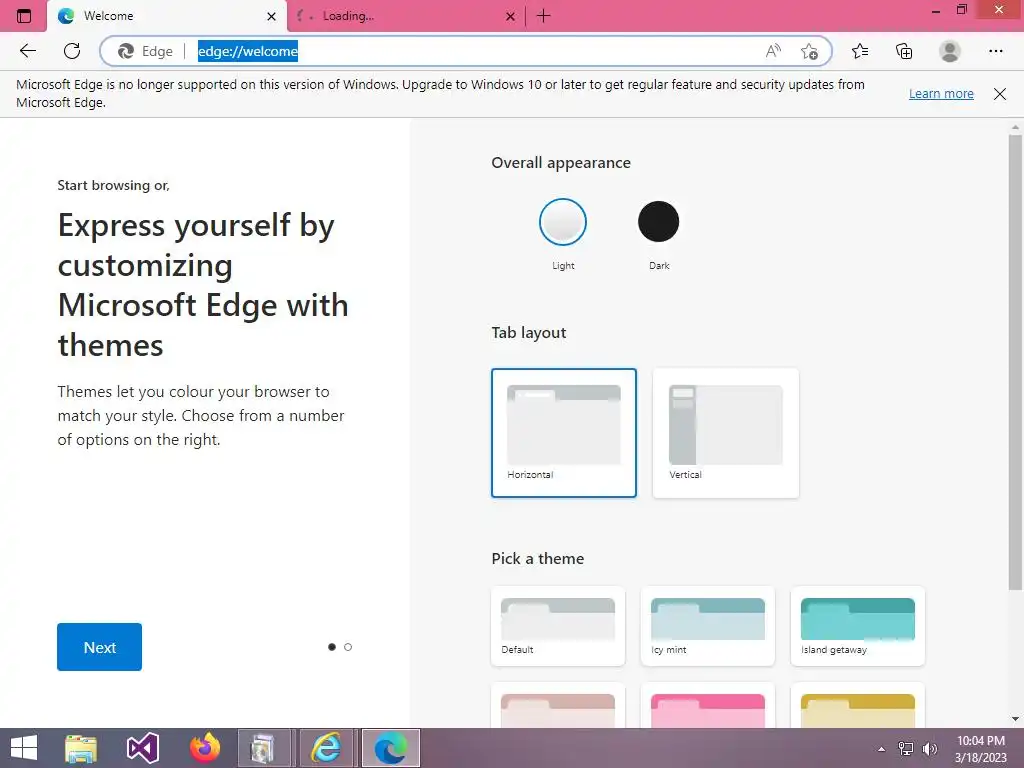Close the Loading tab

click(510, 16)
